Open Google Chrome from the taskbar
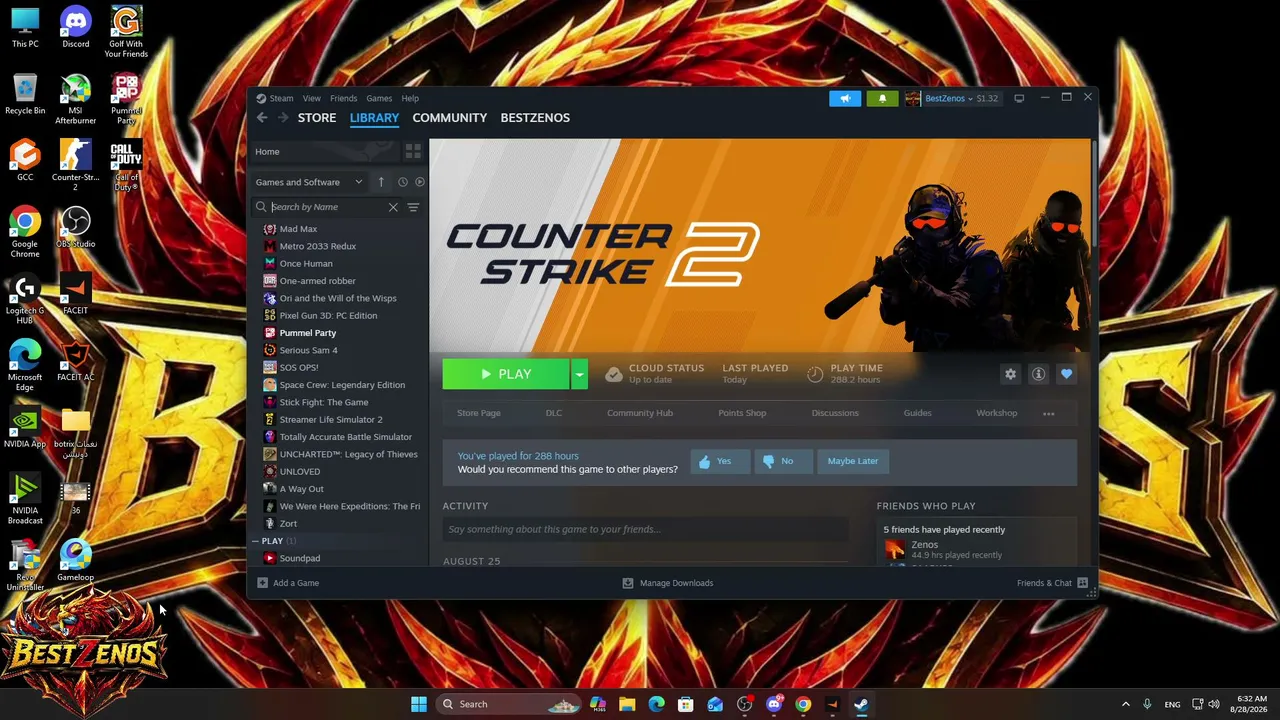The image size is (1280, 720). coord(803,704)
